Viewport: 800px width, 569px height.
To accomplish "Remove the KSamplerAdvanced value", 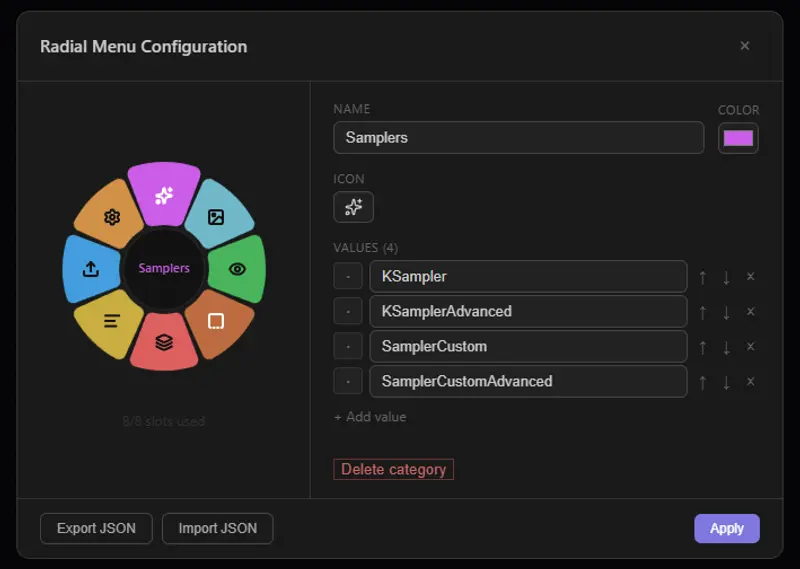I will (751, 311).
